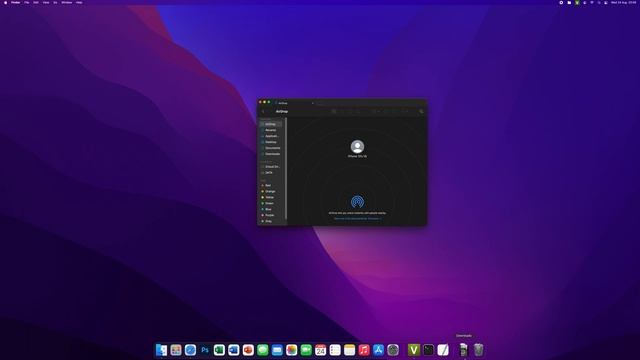The height and width of the screenshot is (360, 640).
Task: Open FaceTime from the Dock
Action: (x=306, y=350)
